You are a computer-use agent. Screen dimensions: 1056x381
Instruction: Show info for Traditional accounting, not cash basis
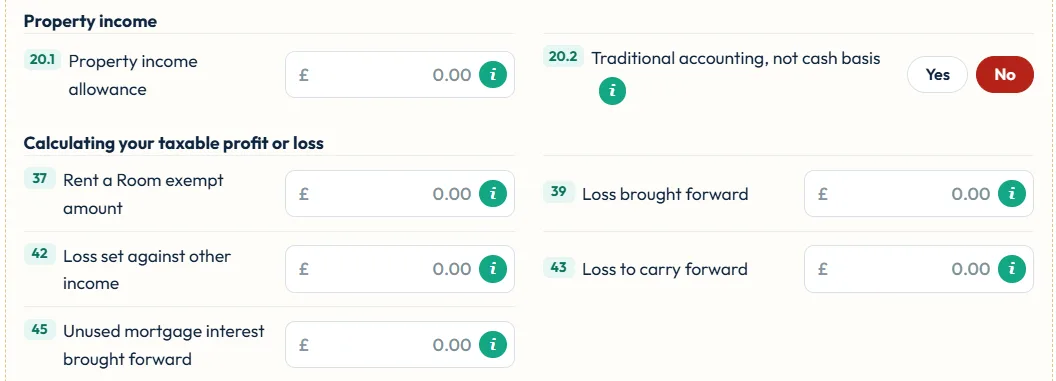click(x=612, y=91)
